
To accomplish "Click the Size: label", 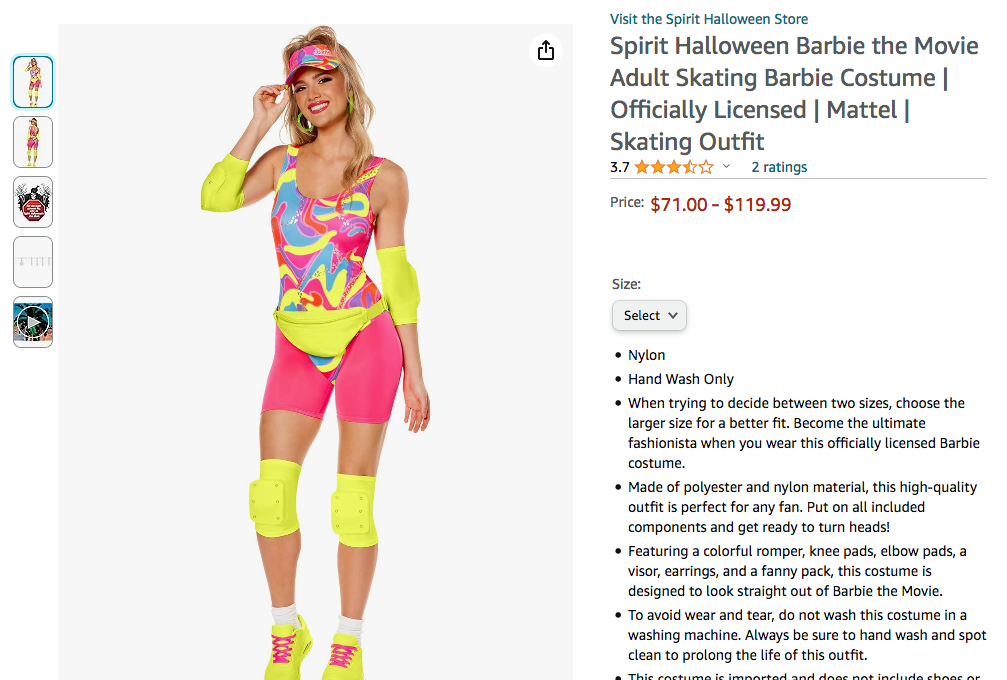I will point(626,284).
